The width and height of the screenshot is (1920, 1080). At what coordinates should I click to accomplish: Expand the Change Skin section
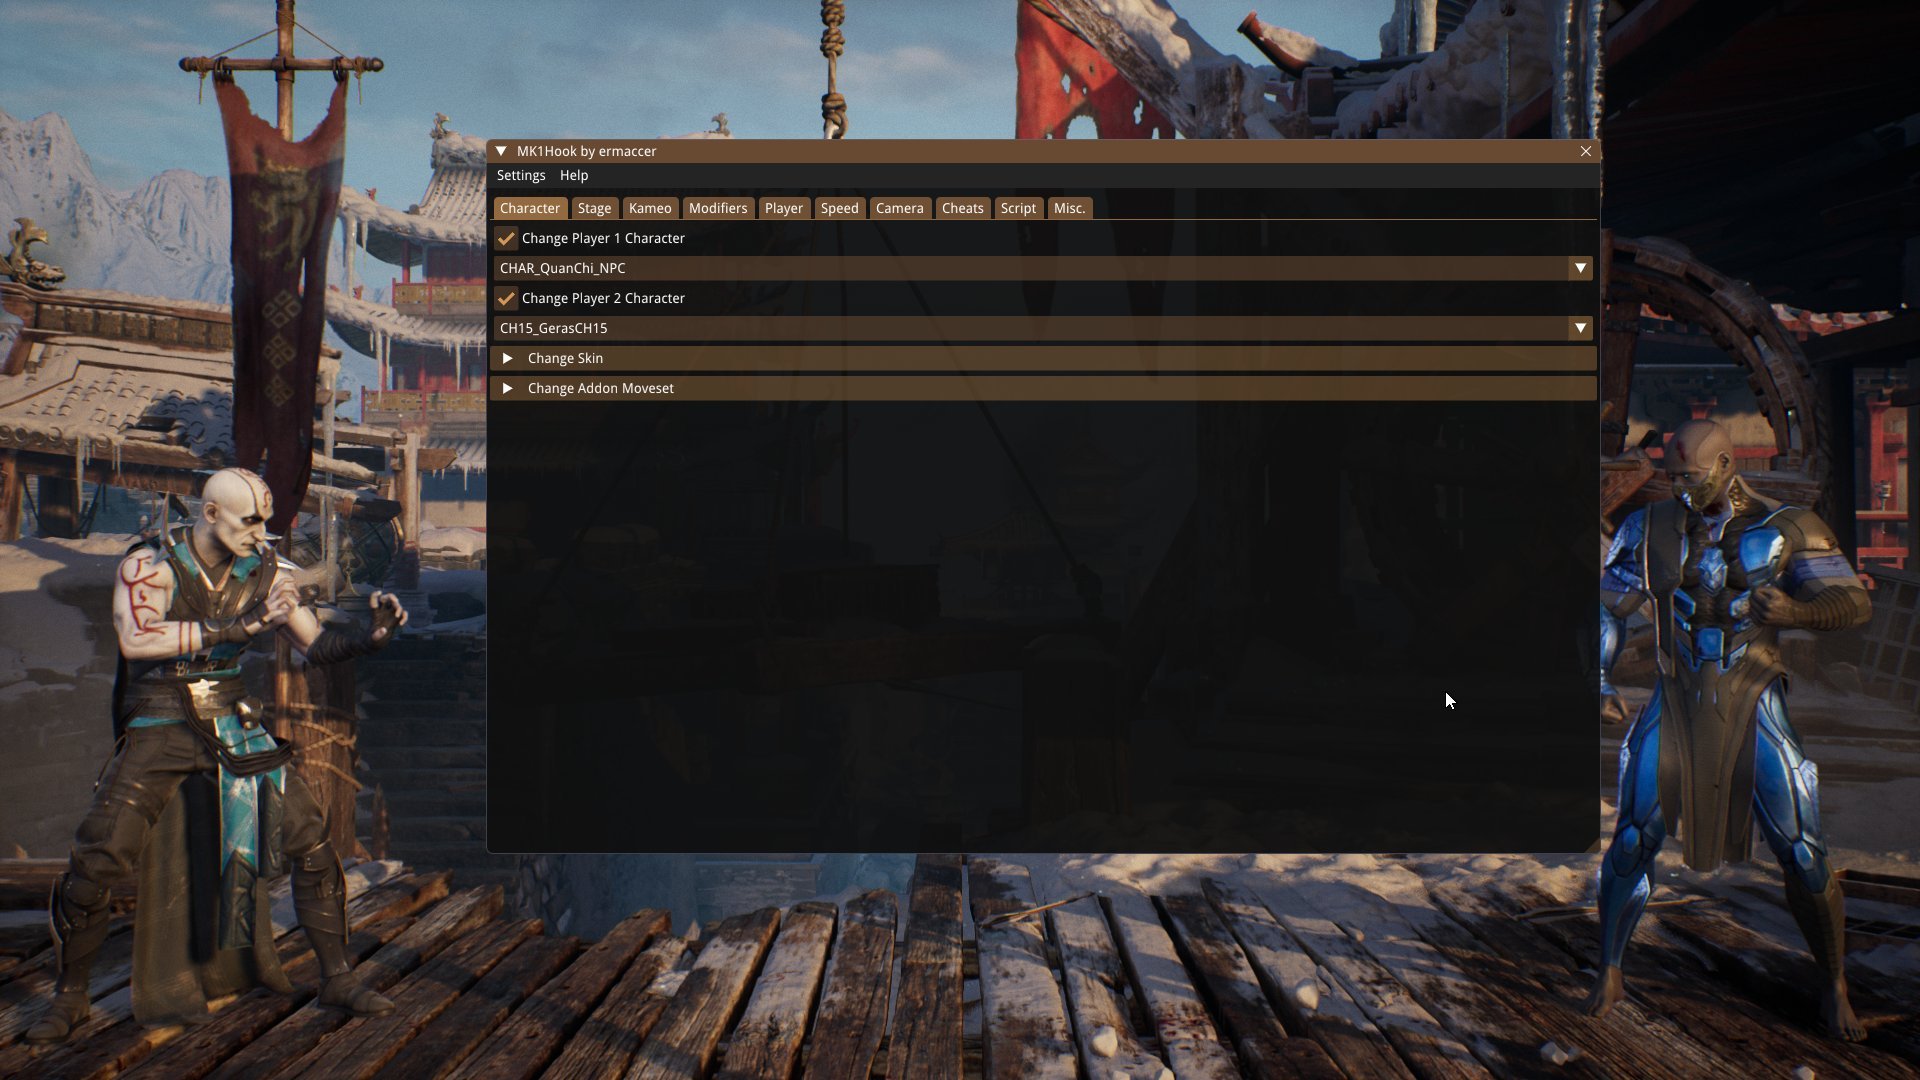coord(510,357)
